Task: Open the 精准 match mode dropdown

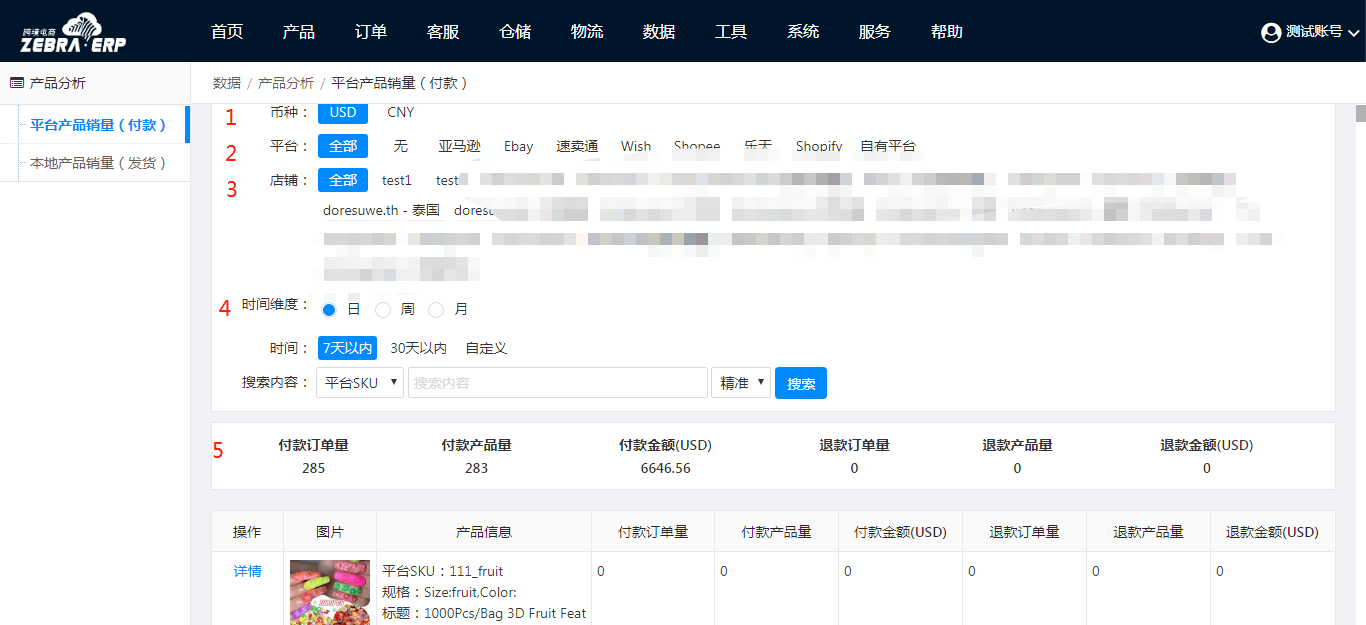Action: point(740,383)
